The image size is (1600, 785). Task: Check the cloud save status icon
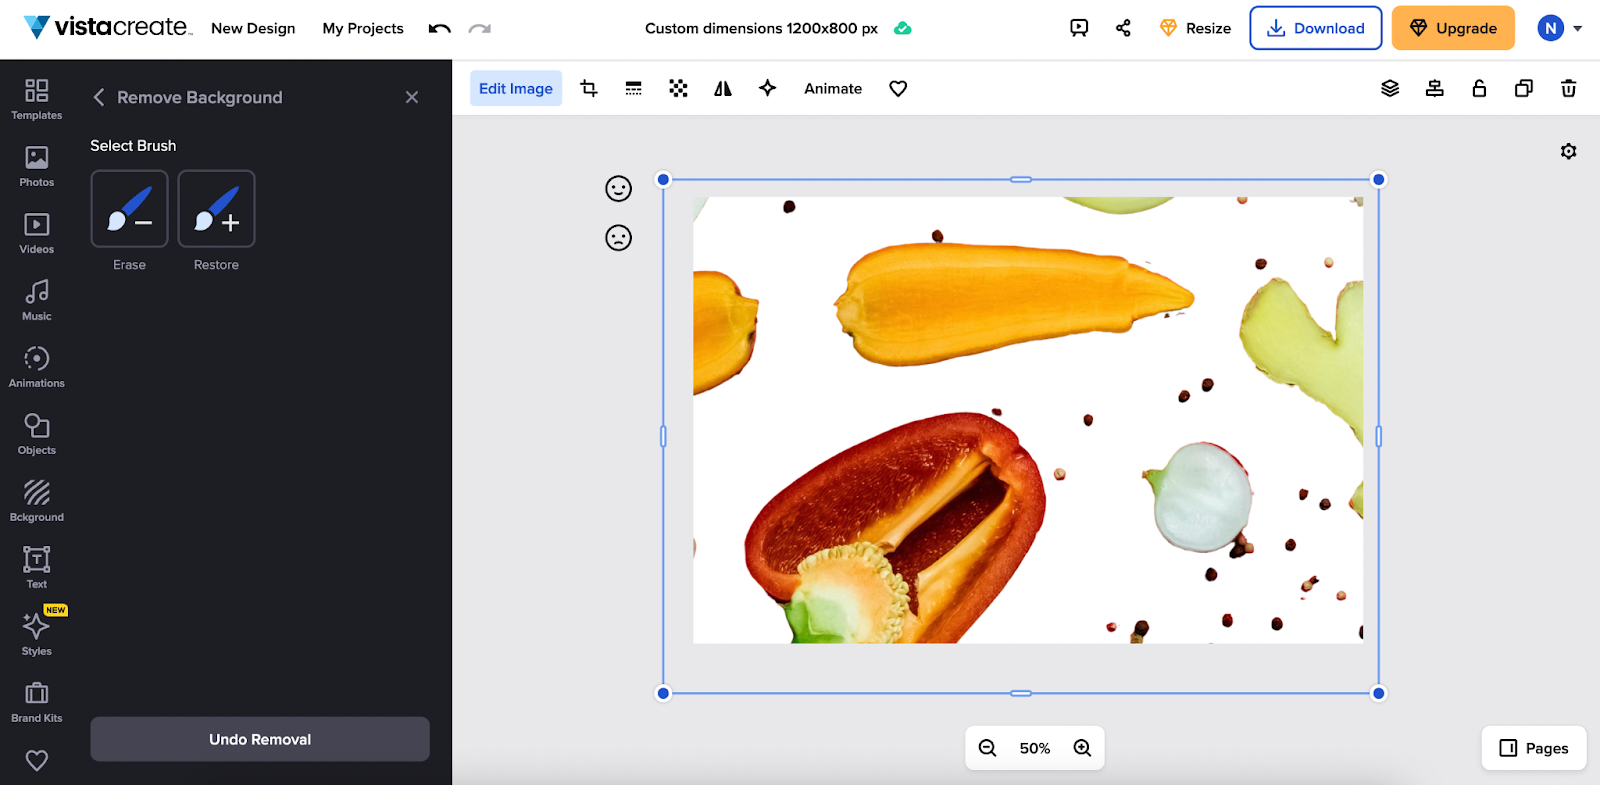pos(903,28)
